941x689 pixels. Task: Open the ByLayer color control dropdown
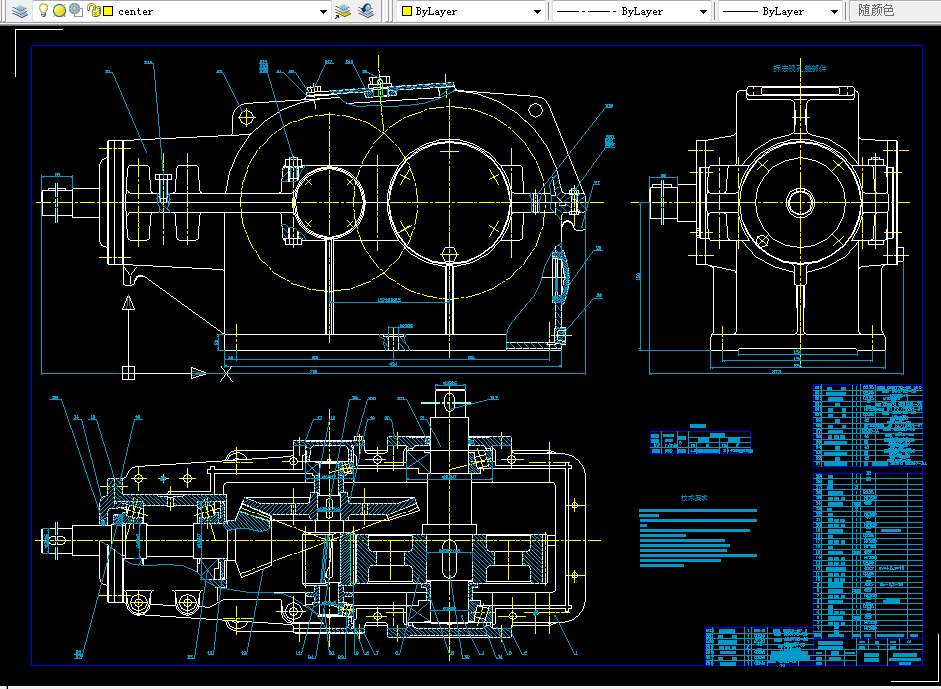coord(537,11)
